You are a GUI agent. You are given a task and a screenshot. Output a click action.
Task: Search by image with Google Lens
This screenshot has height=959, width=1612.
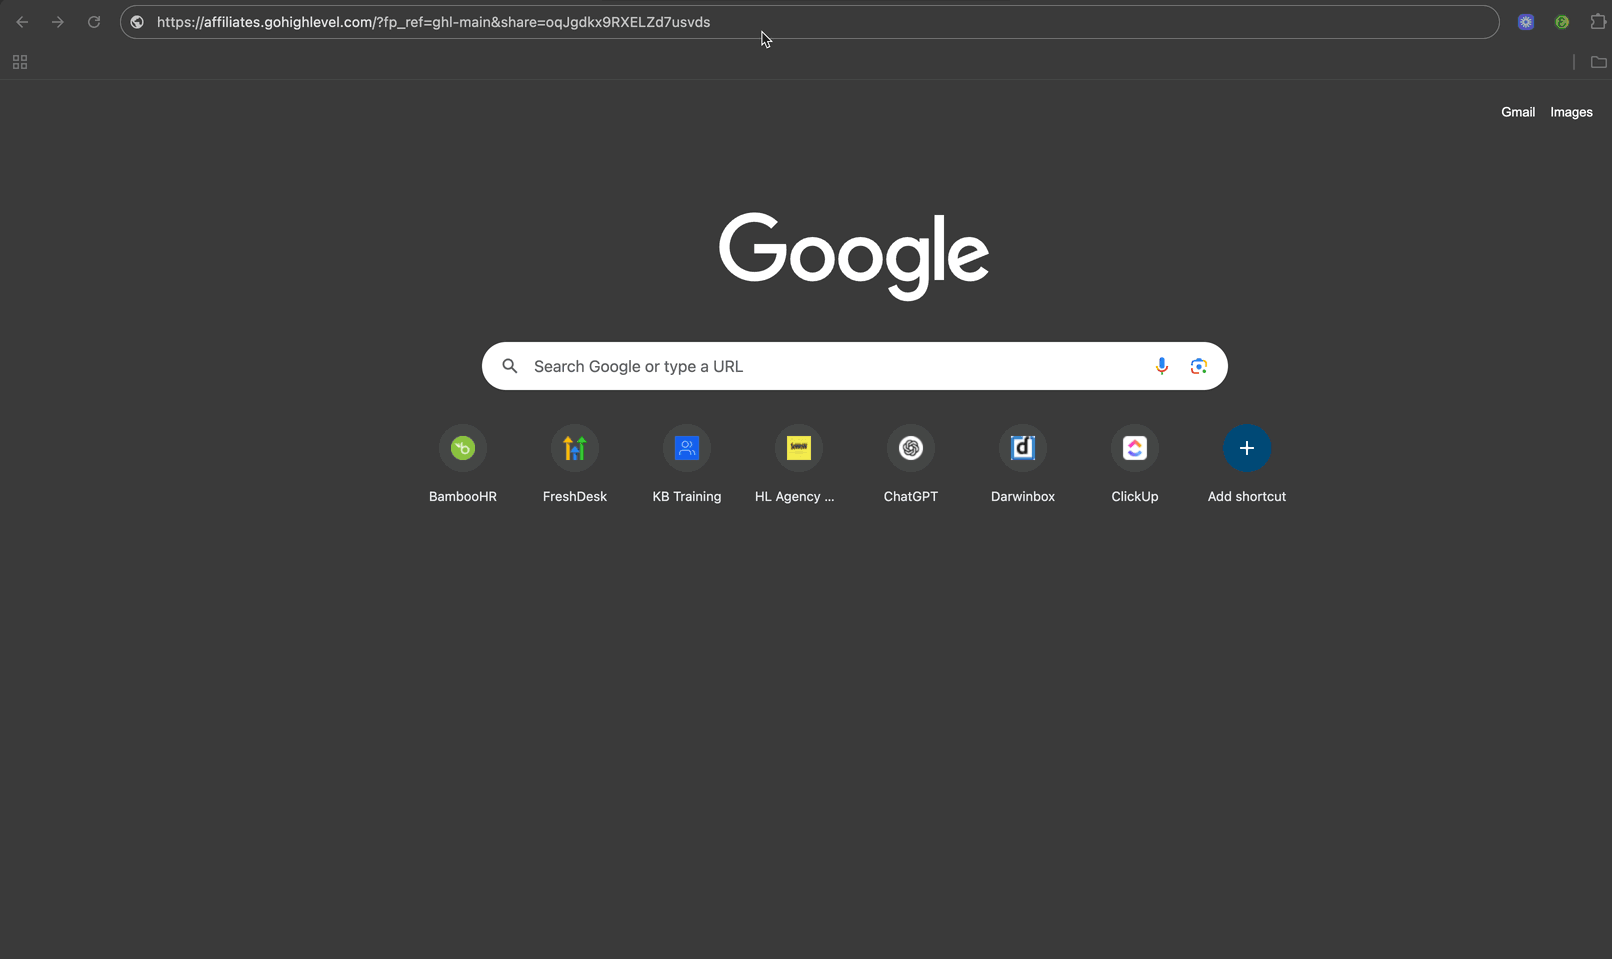click(1198, 366)
